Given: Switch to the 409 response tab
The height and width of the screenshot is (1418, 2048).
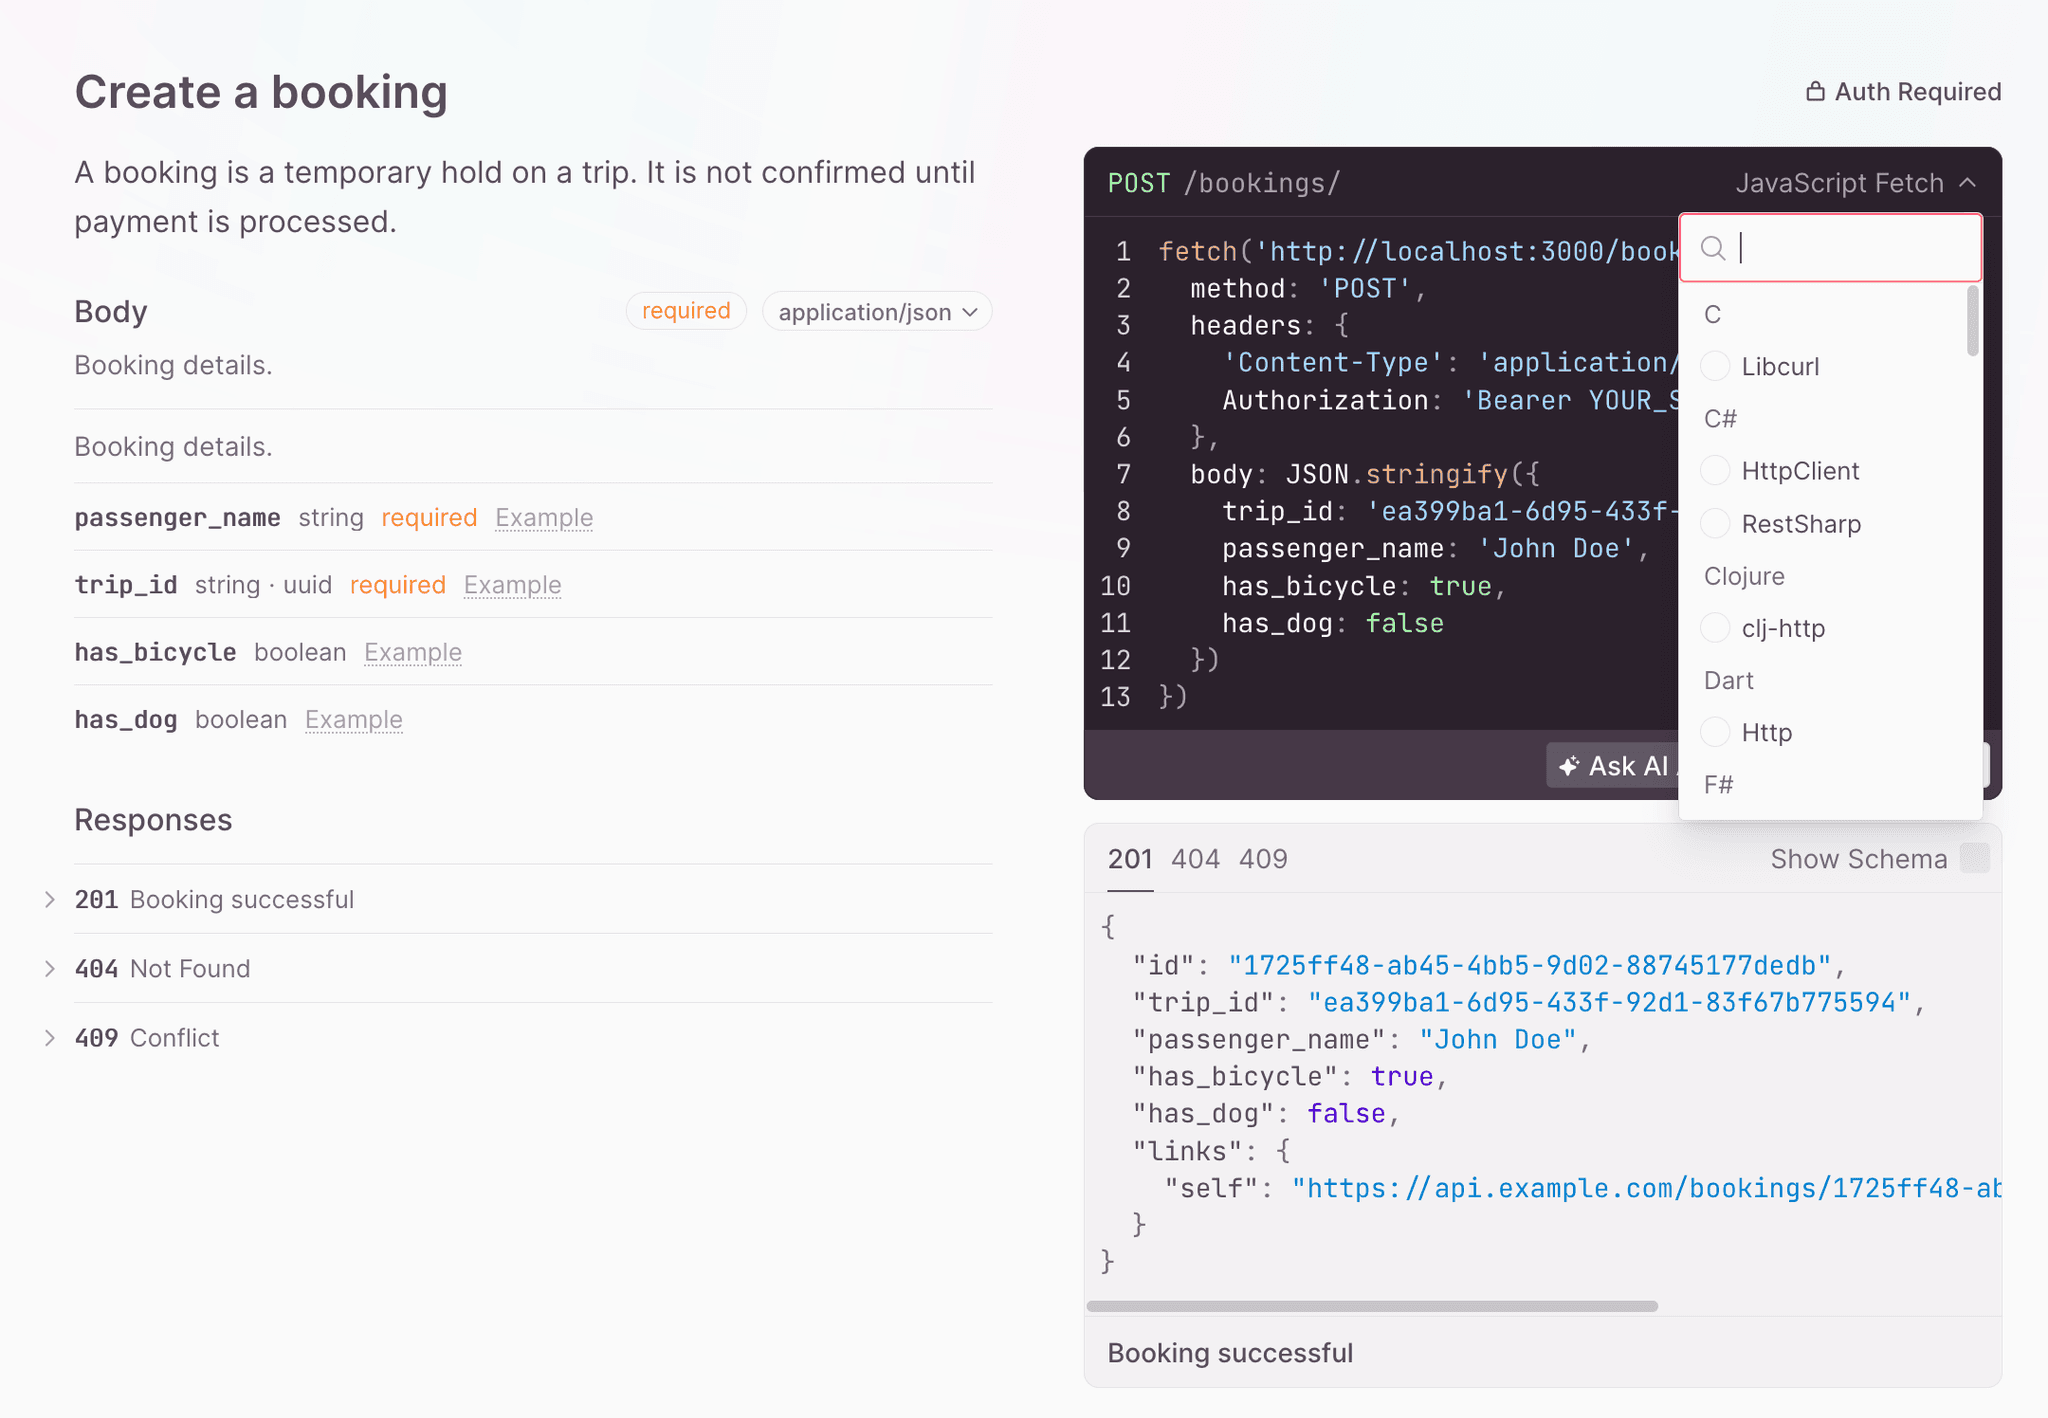Looking at the screenshot, I should (1263, 859).
